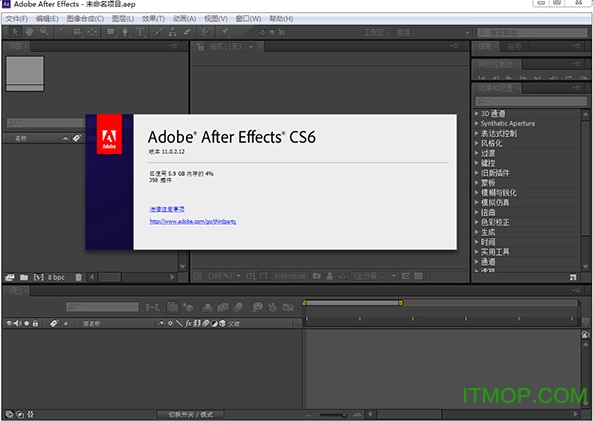Toggle the Draft 3D button in timeline

tap(188, 307)
